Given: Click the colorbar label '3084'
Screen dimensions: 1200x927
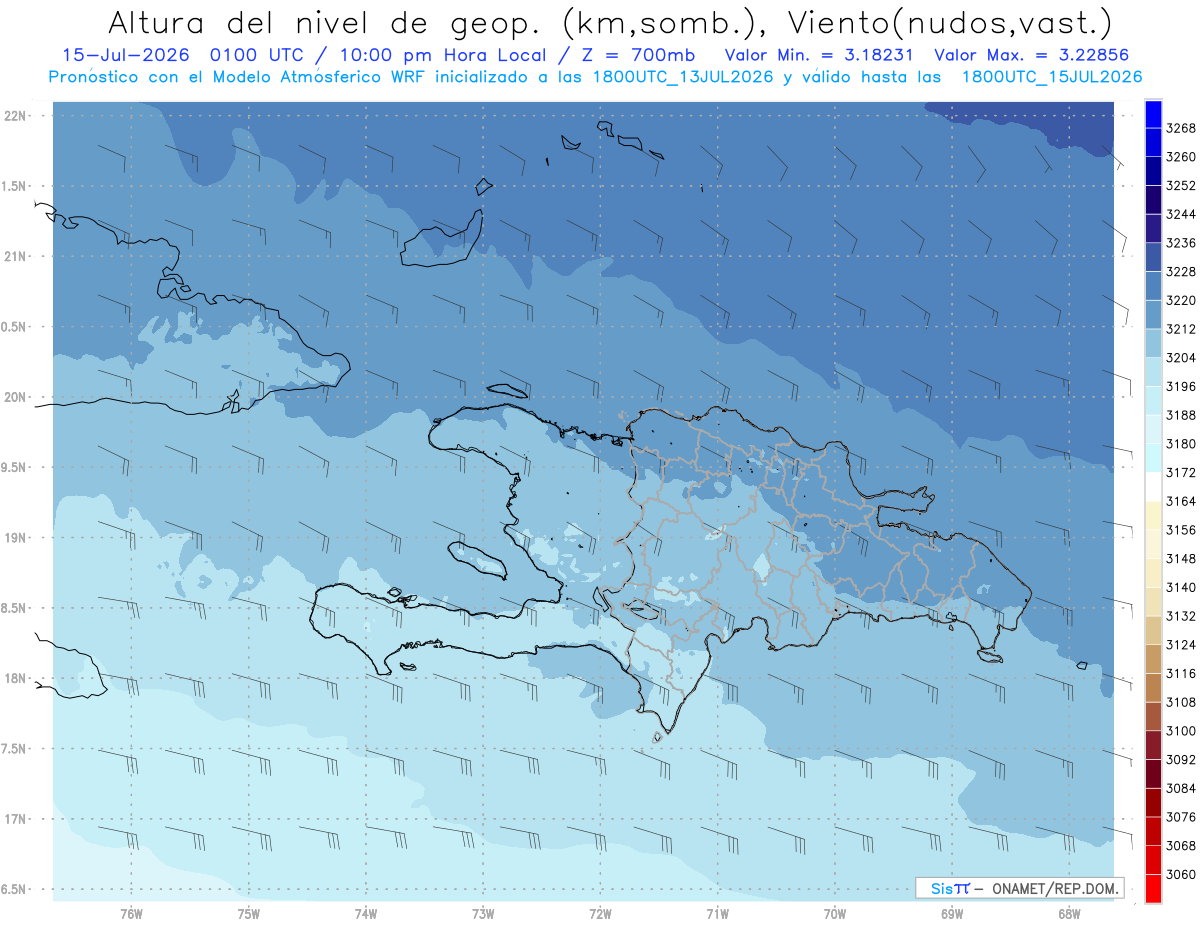Looking at the screenshot, I should click(x=1180, y=788).
